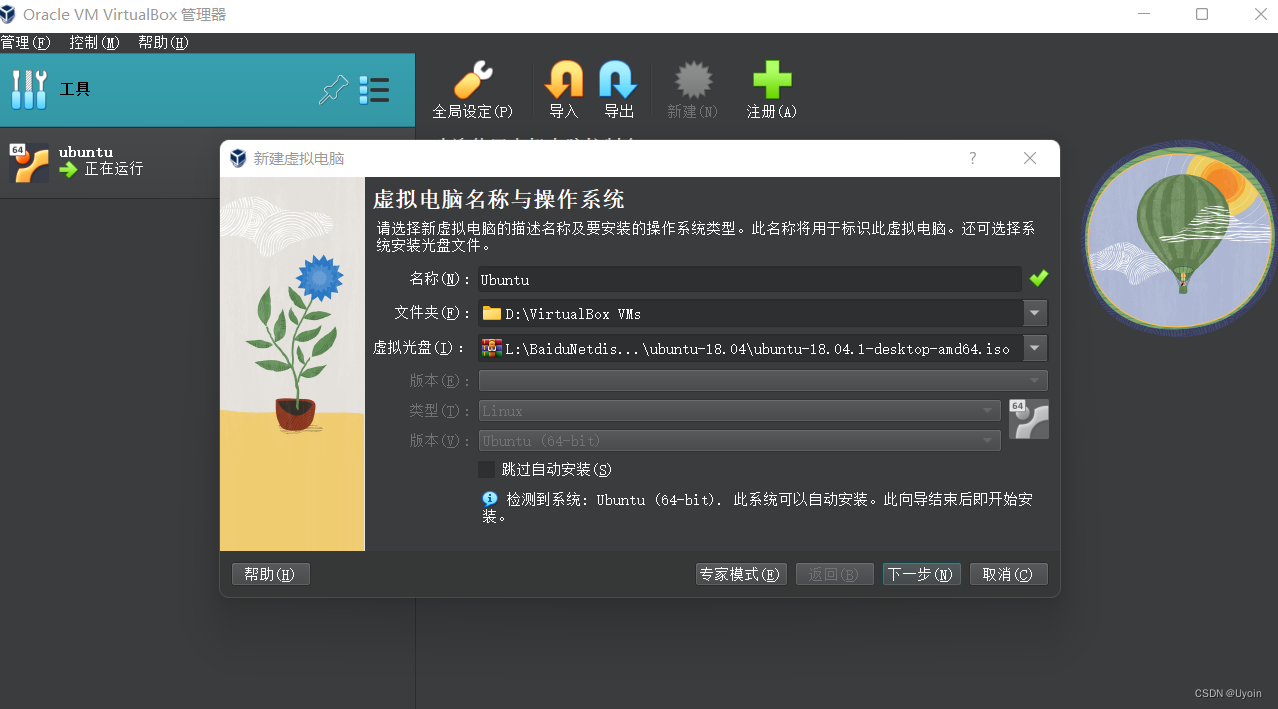Click the Next (下一步) button

tap(921, 574)
